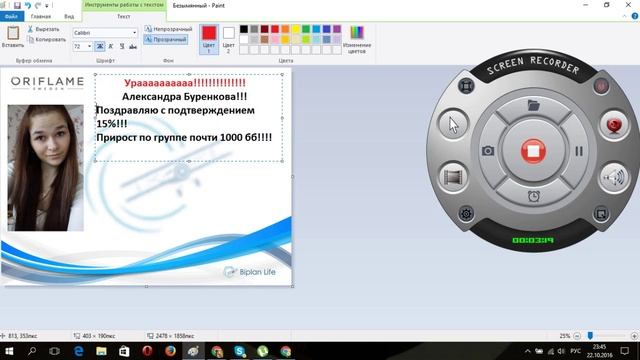Image resolution: width=640 pixels, height=360 pixels.
Task: Toggle the webcam button in Screen Recorder
Action: [x=613, y=125]
